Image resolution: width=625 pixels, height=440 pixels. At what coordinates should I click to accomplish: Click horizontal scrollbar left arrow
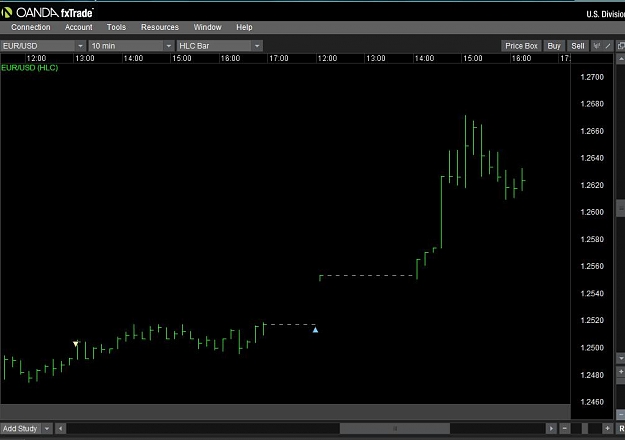coord(60,429)
